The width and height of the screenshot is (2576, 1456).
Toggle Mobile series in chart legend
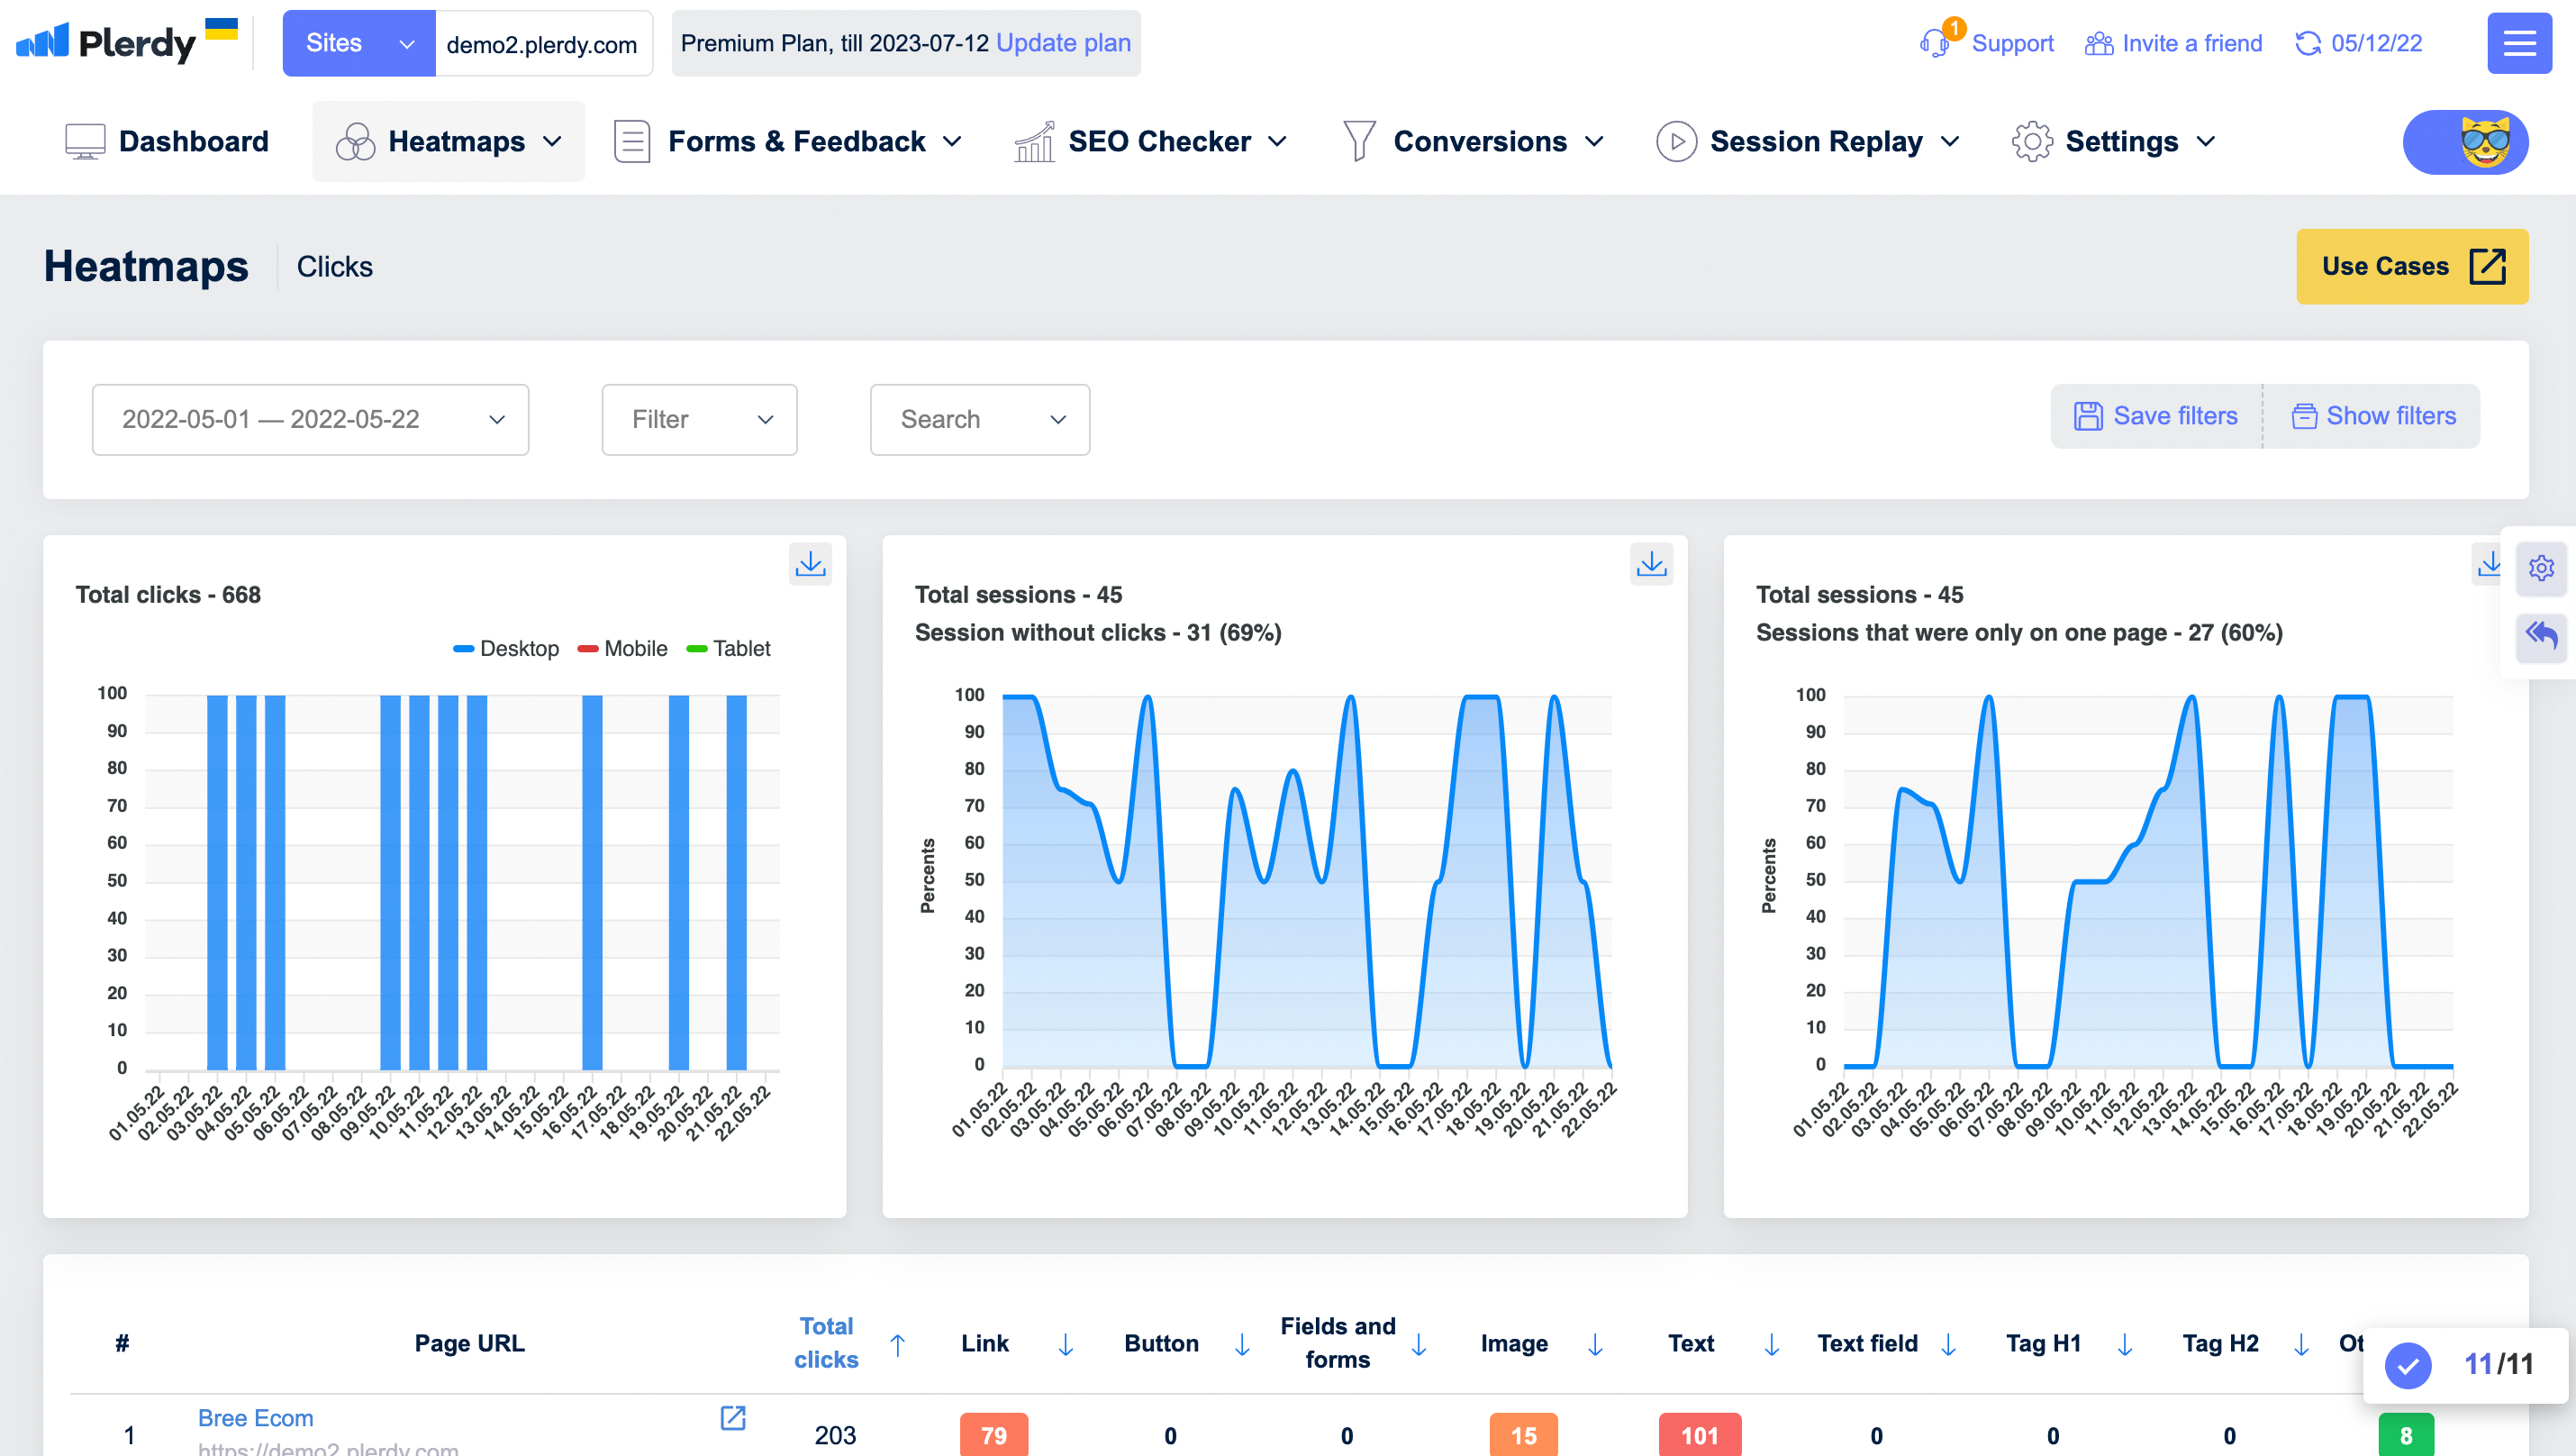[x=623, y=649]
